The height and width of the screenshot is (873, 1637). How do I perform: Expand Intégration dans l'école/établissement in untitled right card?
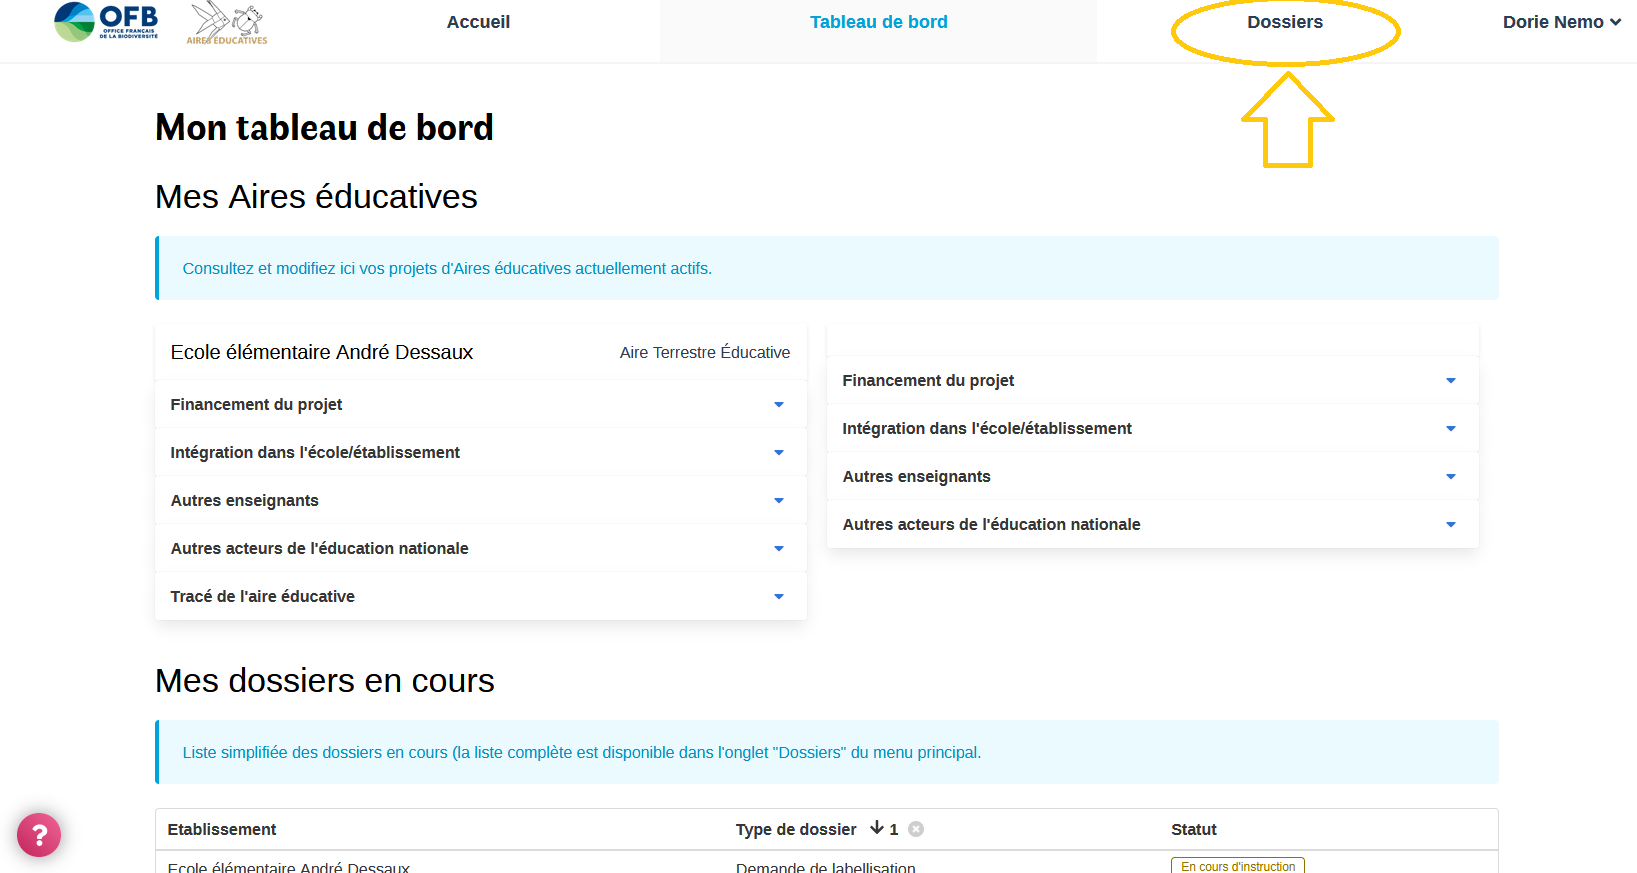point(1152,428)
